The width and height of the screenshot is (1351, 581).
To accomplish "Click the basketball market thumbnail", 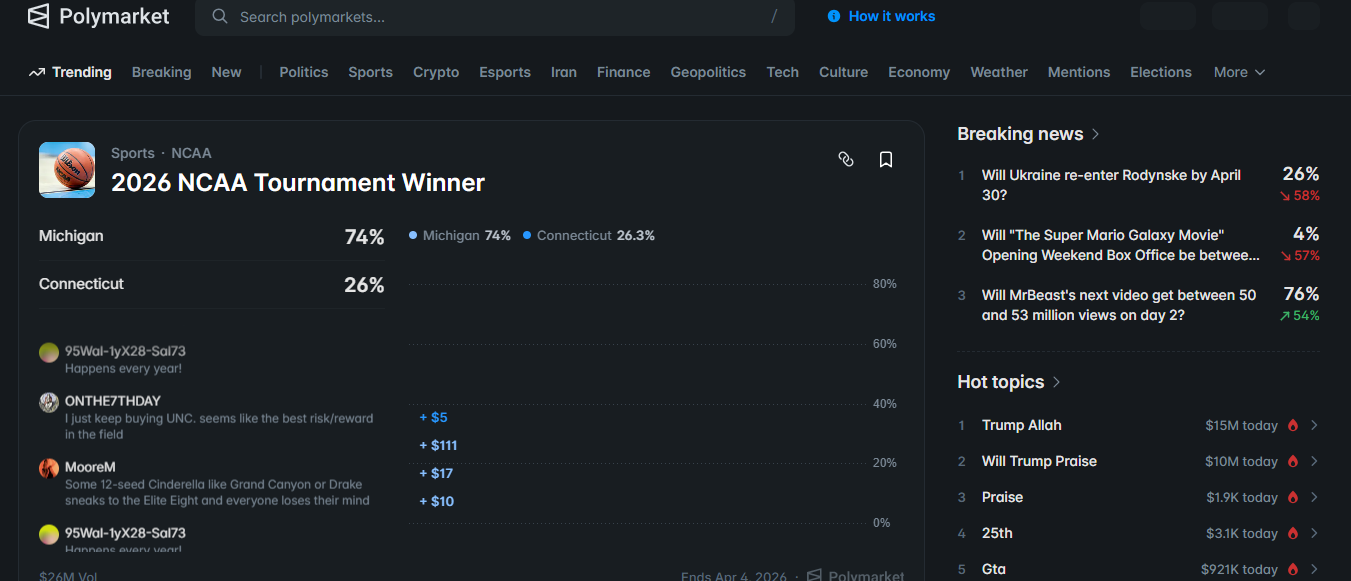I will 67,169.
